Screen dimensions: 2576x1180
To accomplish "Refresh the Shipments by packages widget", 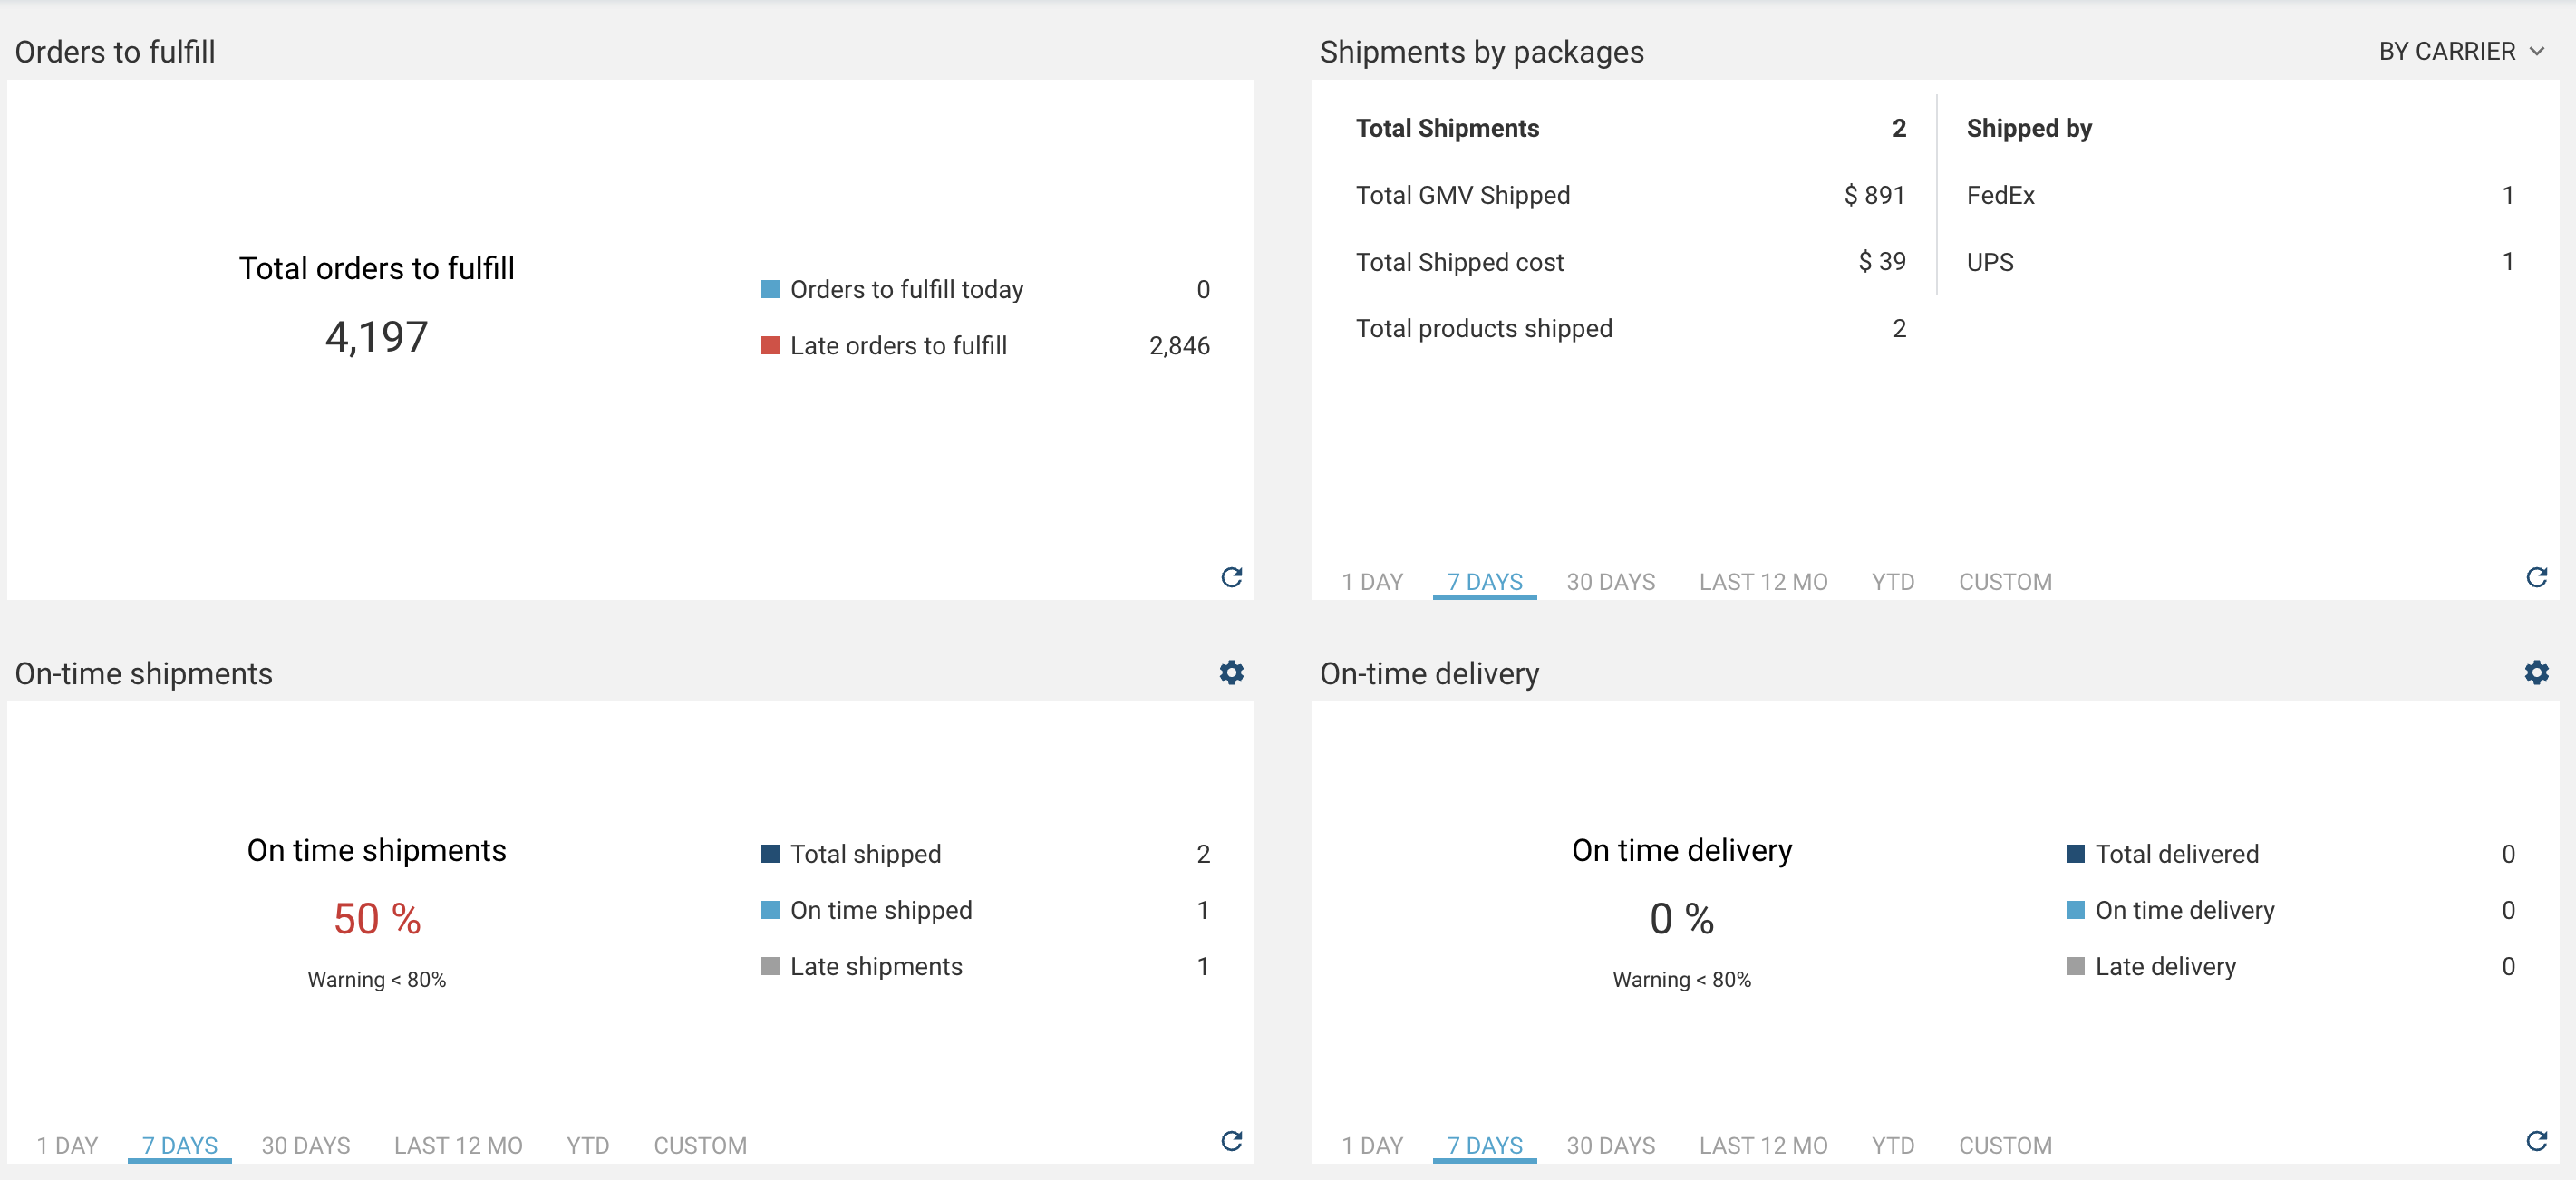I will (x=2537, y=579).
